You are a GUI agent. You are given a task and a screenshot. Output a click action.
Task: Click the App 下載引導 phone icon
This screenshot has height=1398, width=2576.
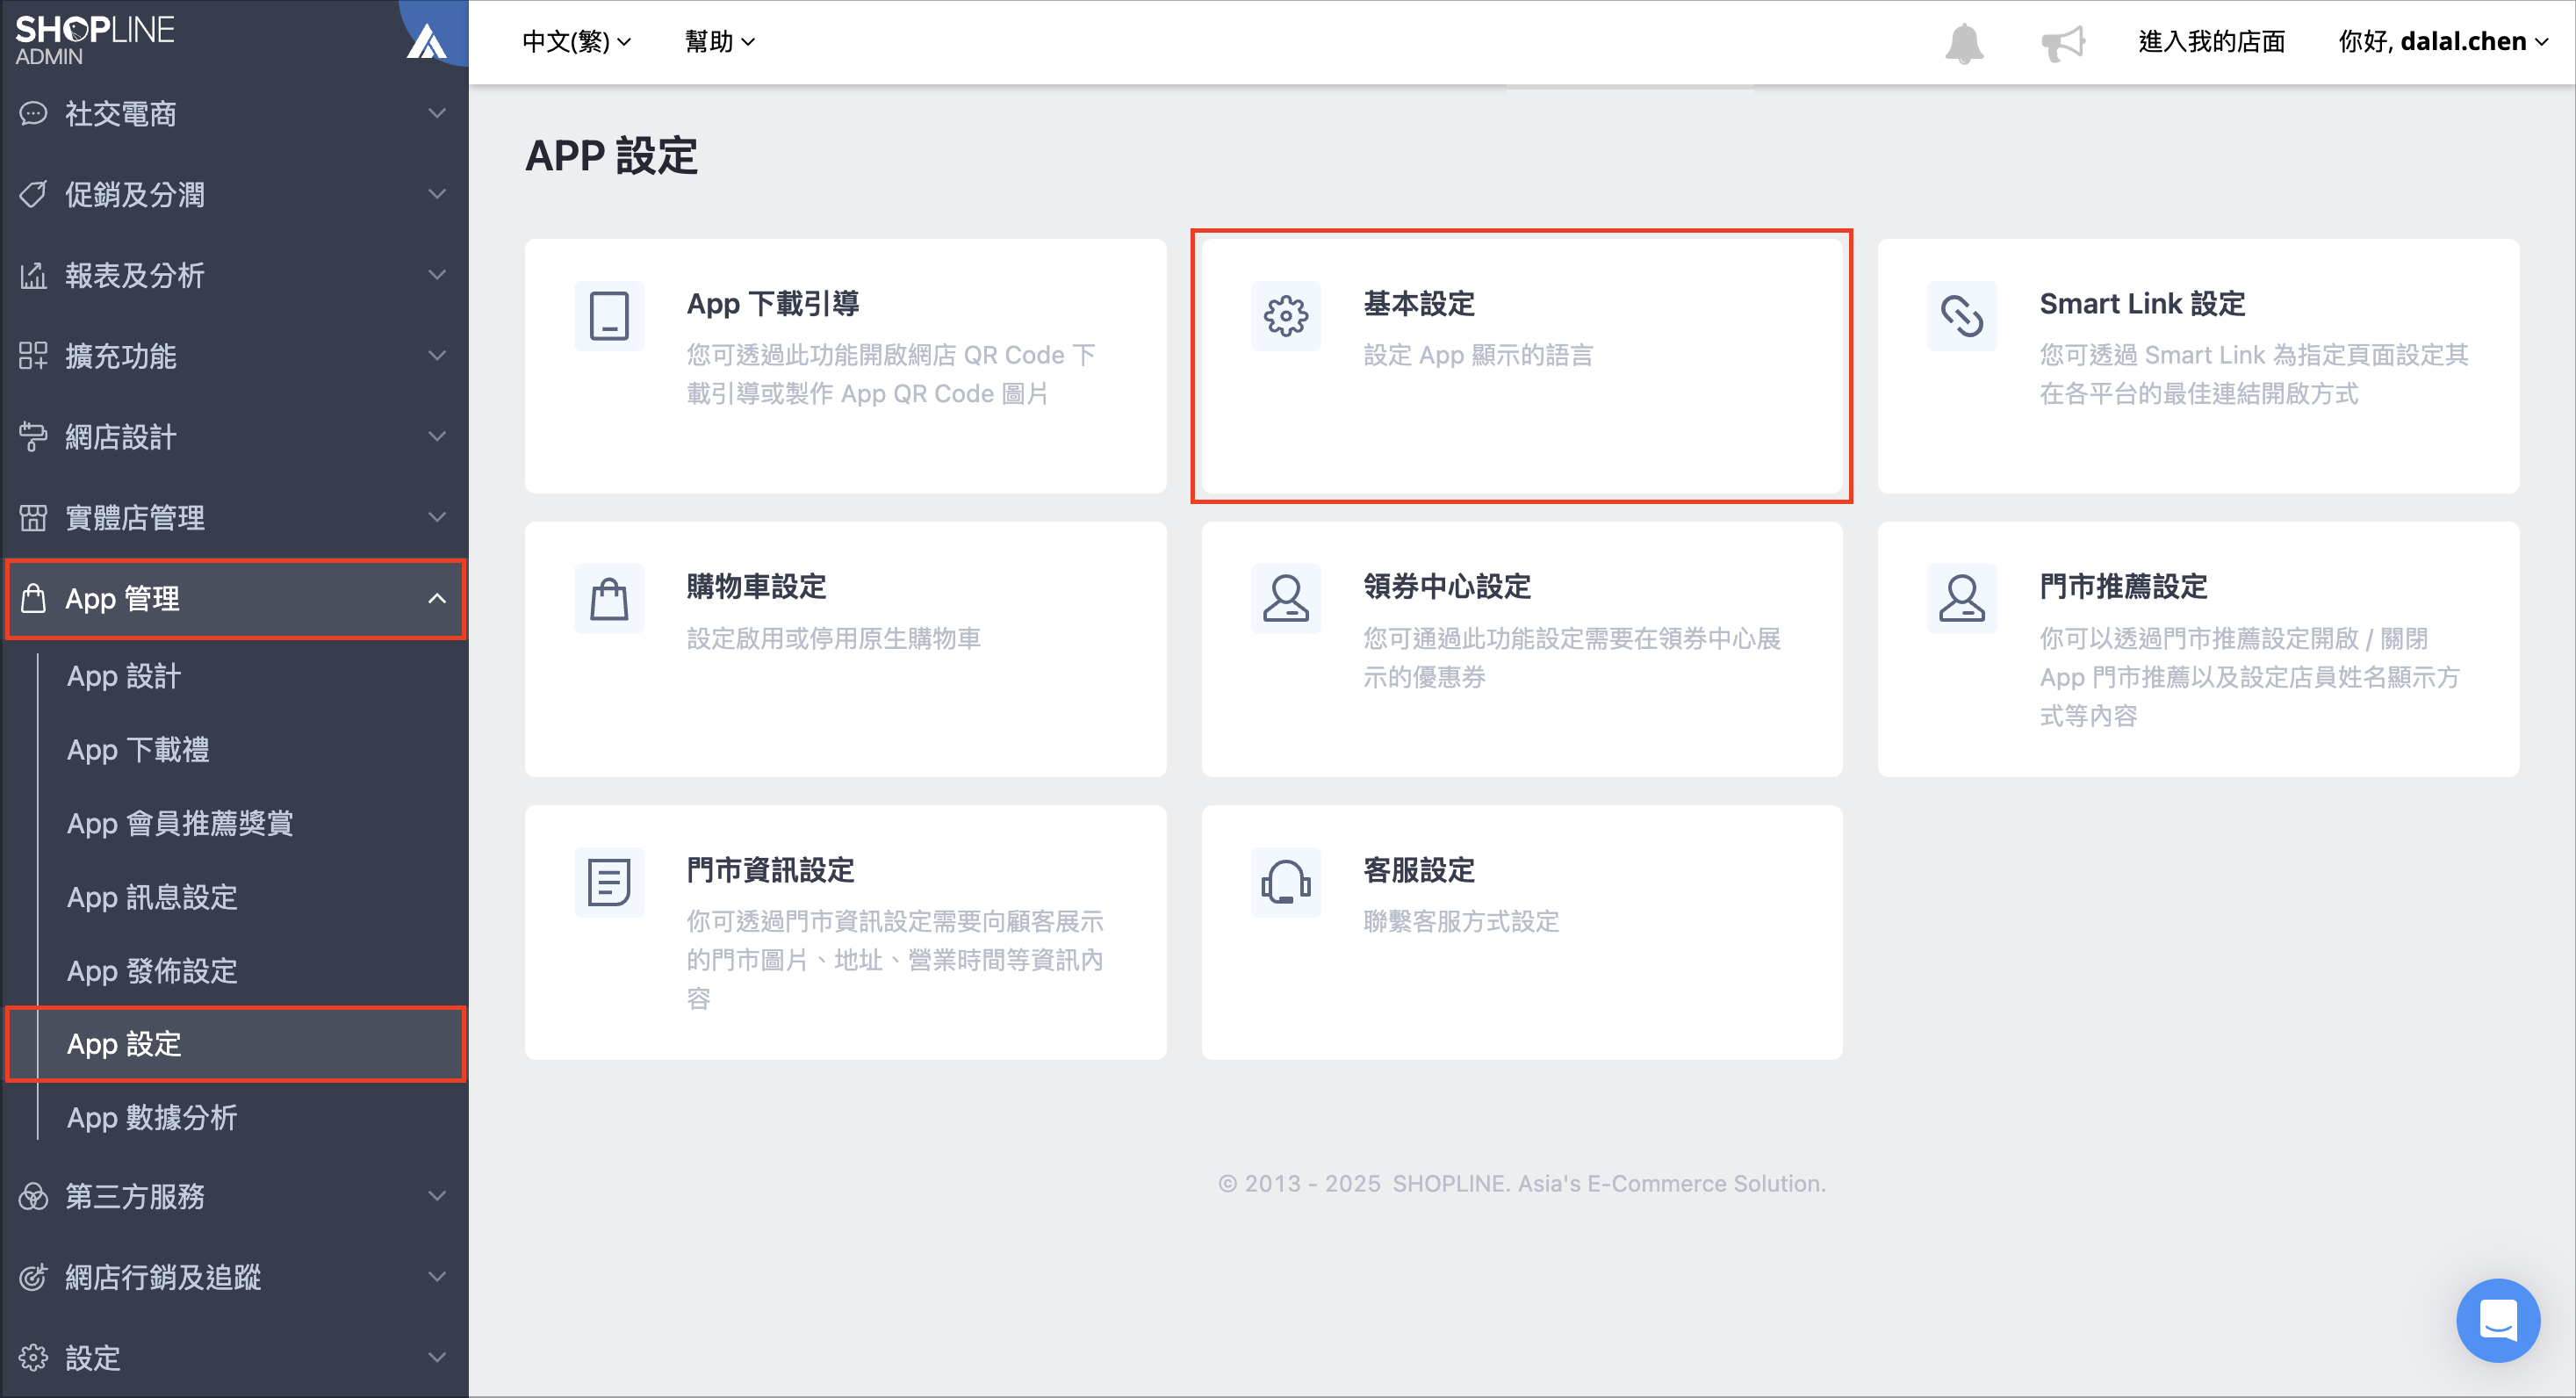tap(608, 316)
